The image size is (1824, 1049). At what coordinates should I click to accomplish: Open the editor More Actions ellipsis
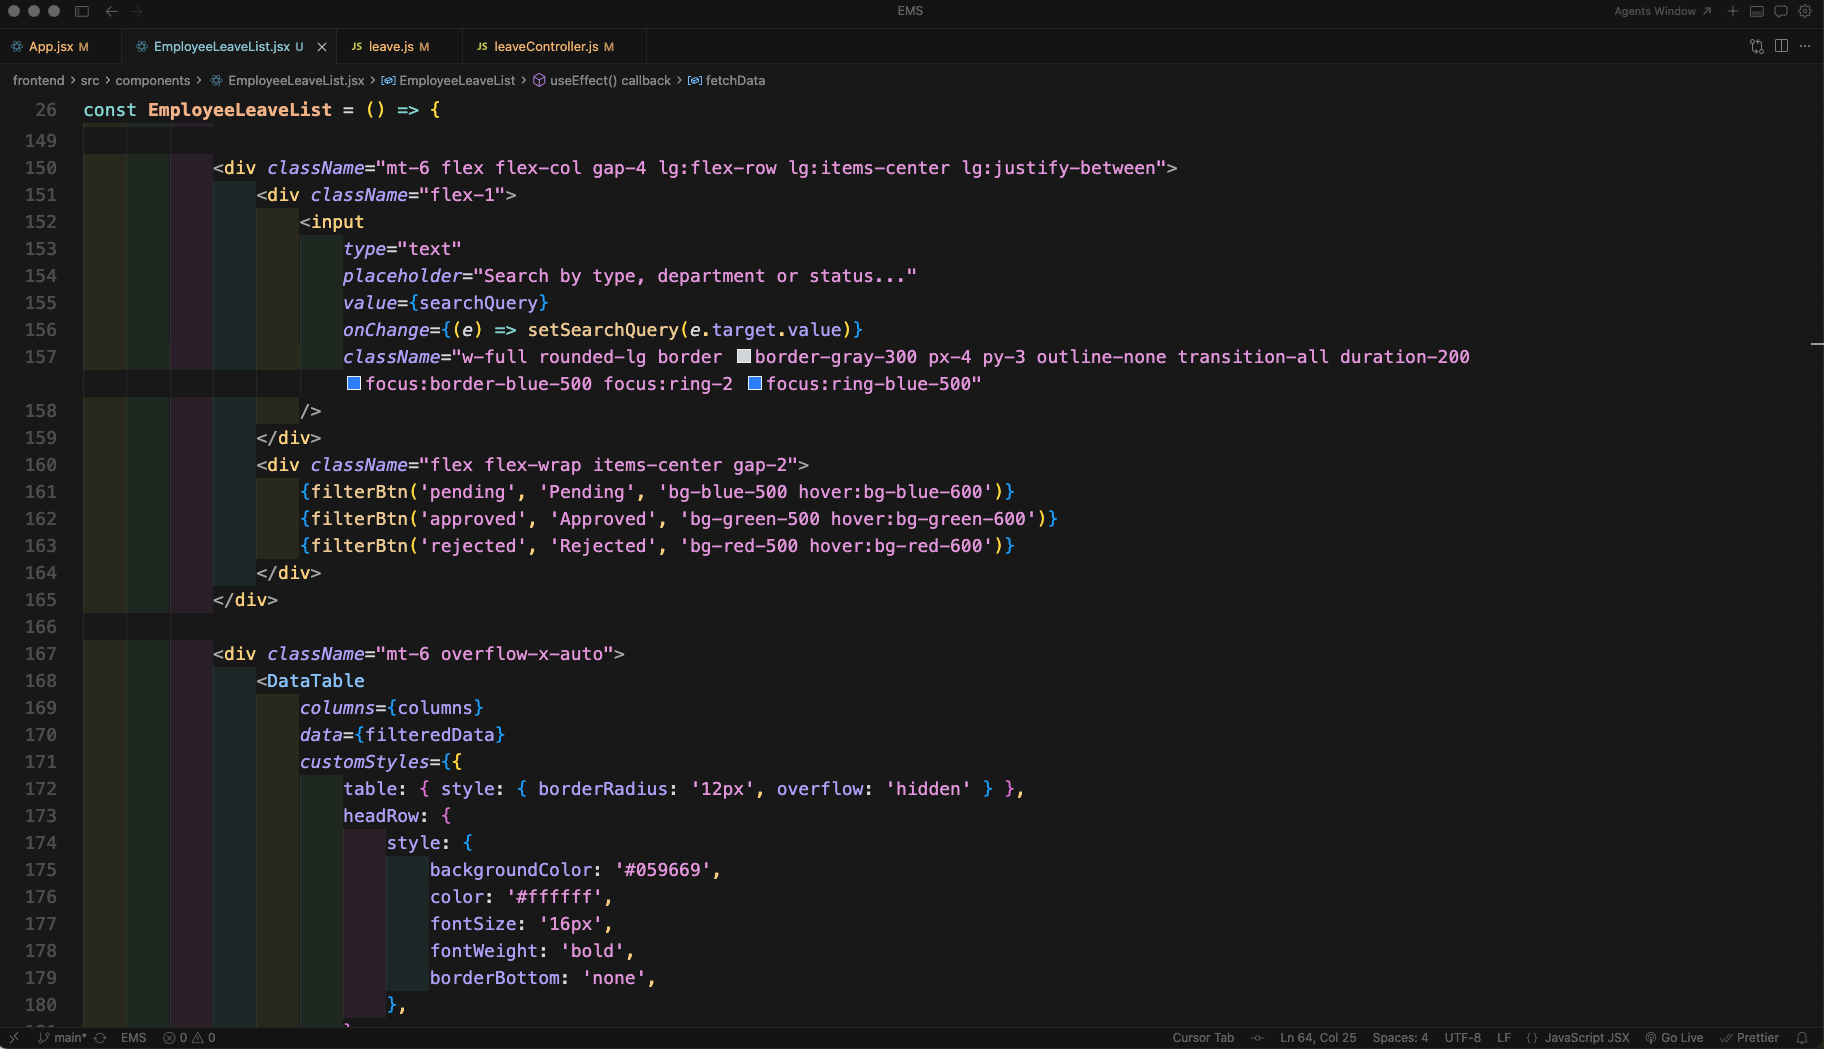click(1805, 46)
